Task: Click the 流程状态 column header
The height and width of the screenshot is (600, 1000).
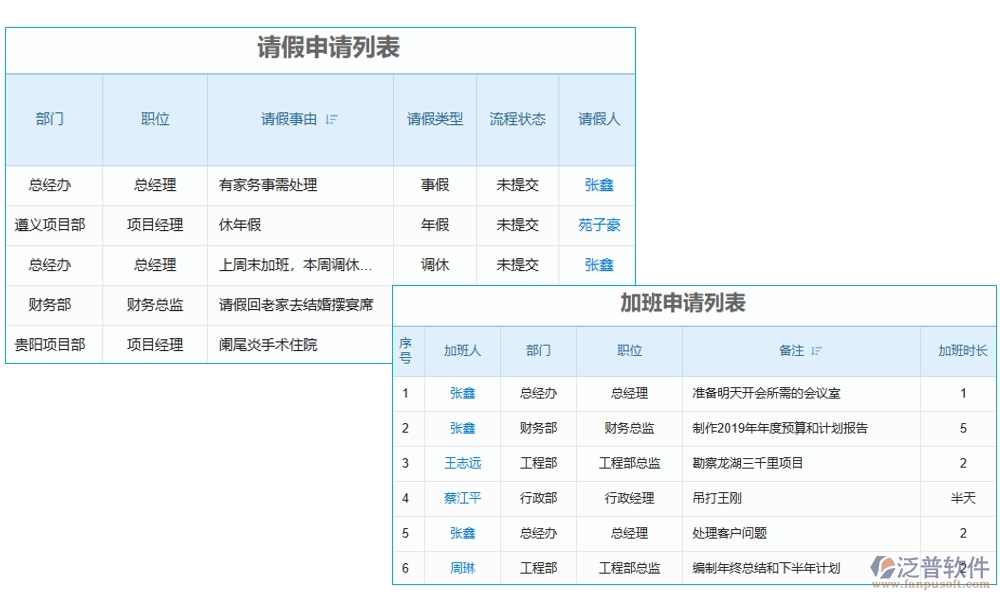Action: tap(518, 118)
